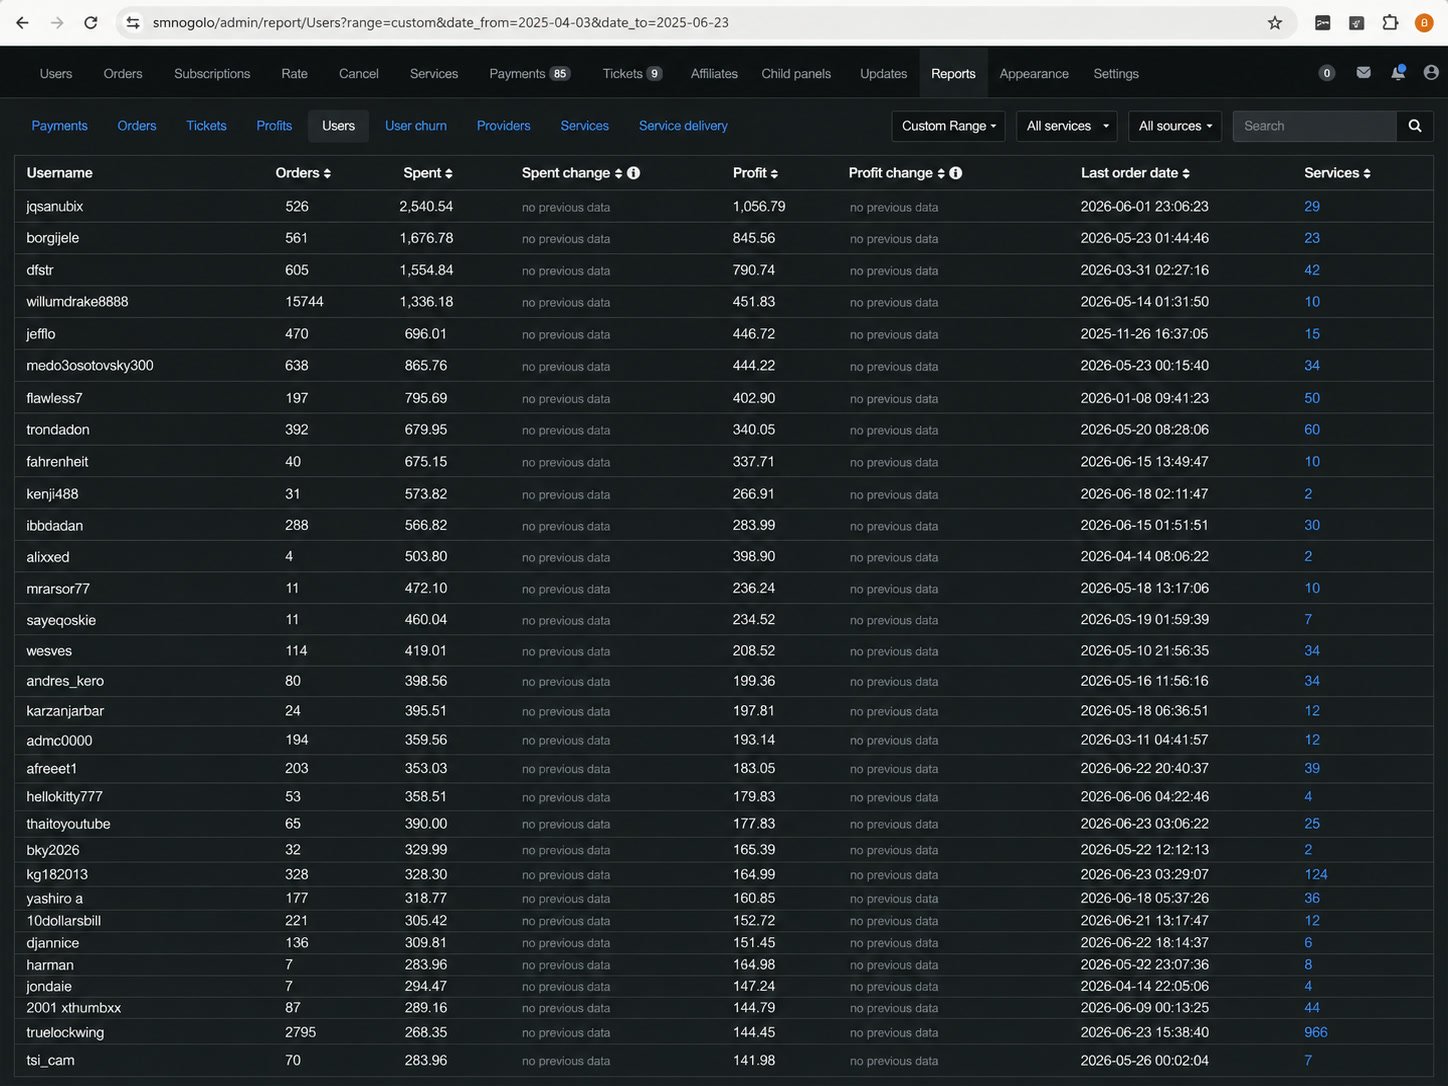Viewport: 1448px width, 1086px height.
Task: Show info icon beside Spent change
Action: pyautogui.click(x=634, y=173)
